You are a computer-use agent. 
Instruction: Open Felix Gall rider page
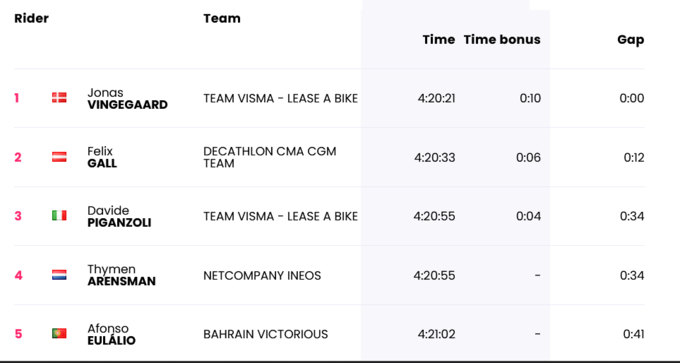102,157
